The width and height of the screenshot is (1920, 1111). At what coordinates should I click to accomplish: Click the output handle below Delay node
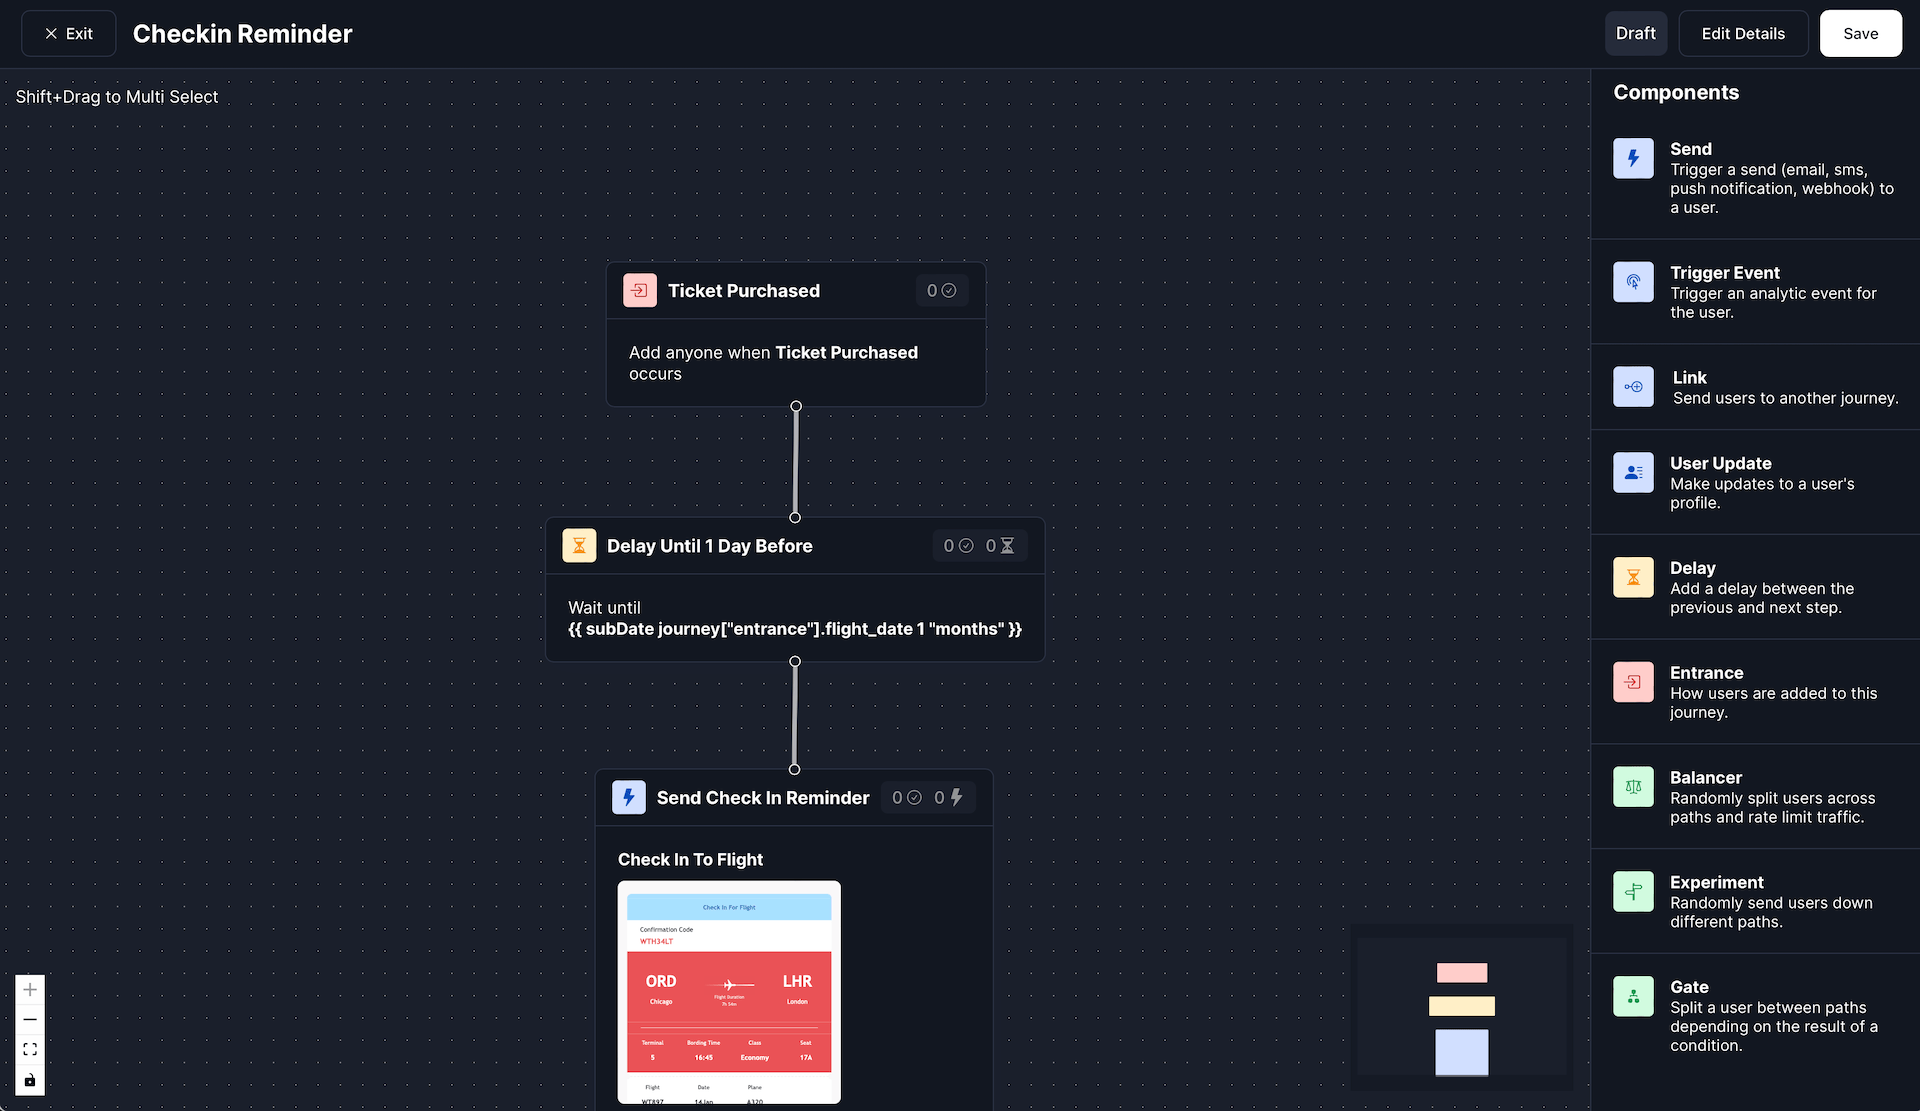click(795, 662)
